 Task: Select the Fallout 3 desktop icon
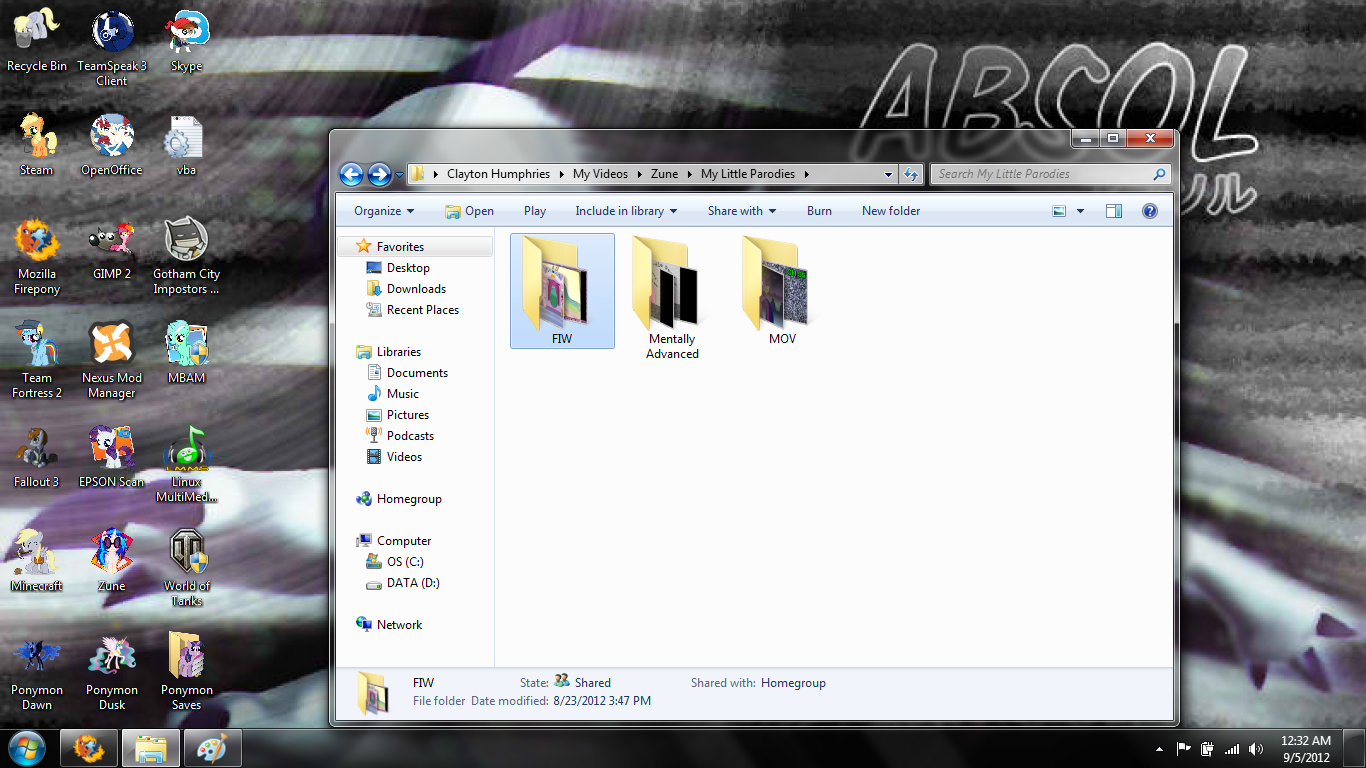(x=37, y=457)
